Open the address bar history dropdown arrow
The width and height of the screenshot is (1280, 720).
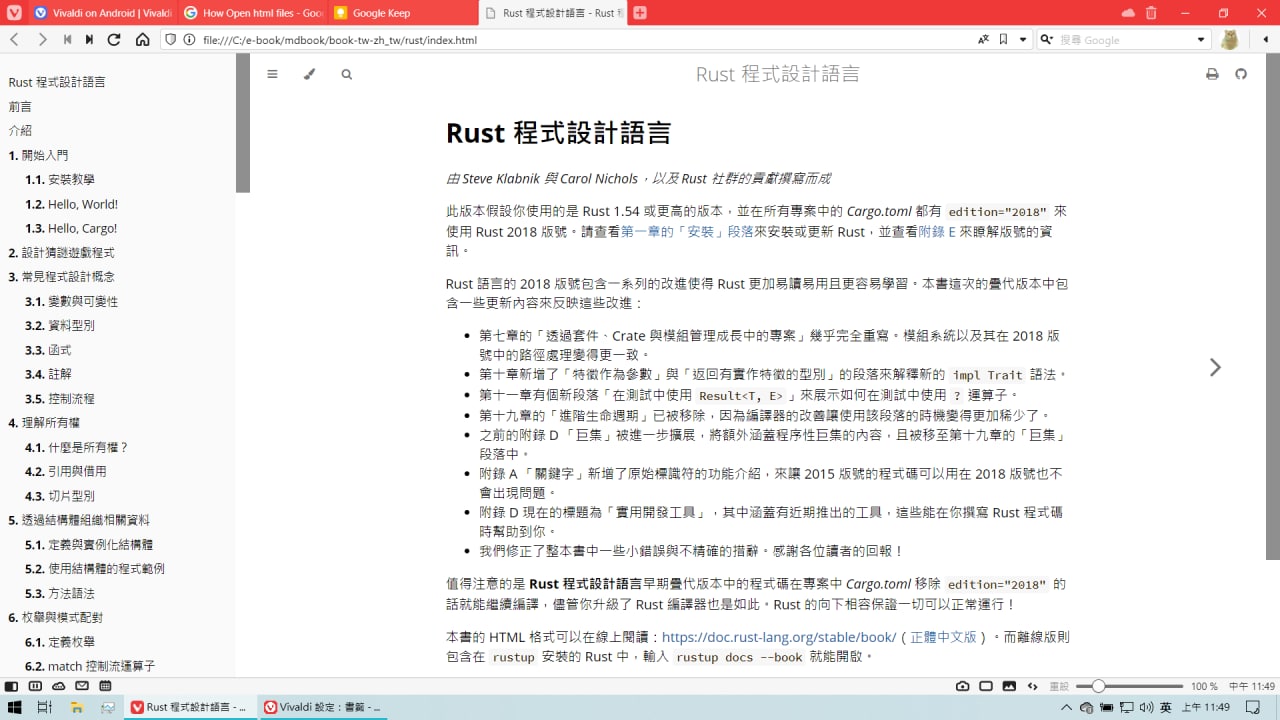pos(1023,40)
